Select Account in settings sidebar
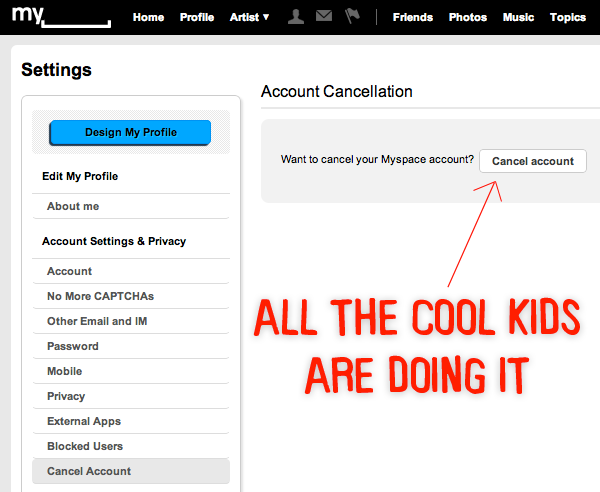 click(131, 271)
